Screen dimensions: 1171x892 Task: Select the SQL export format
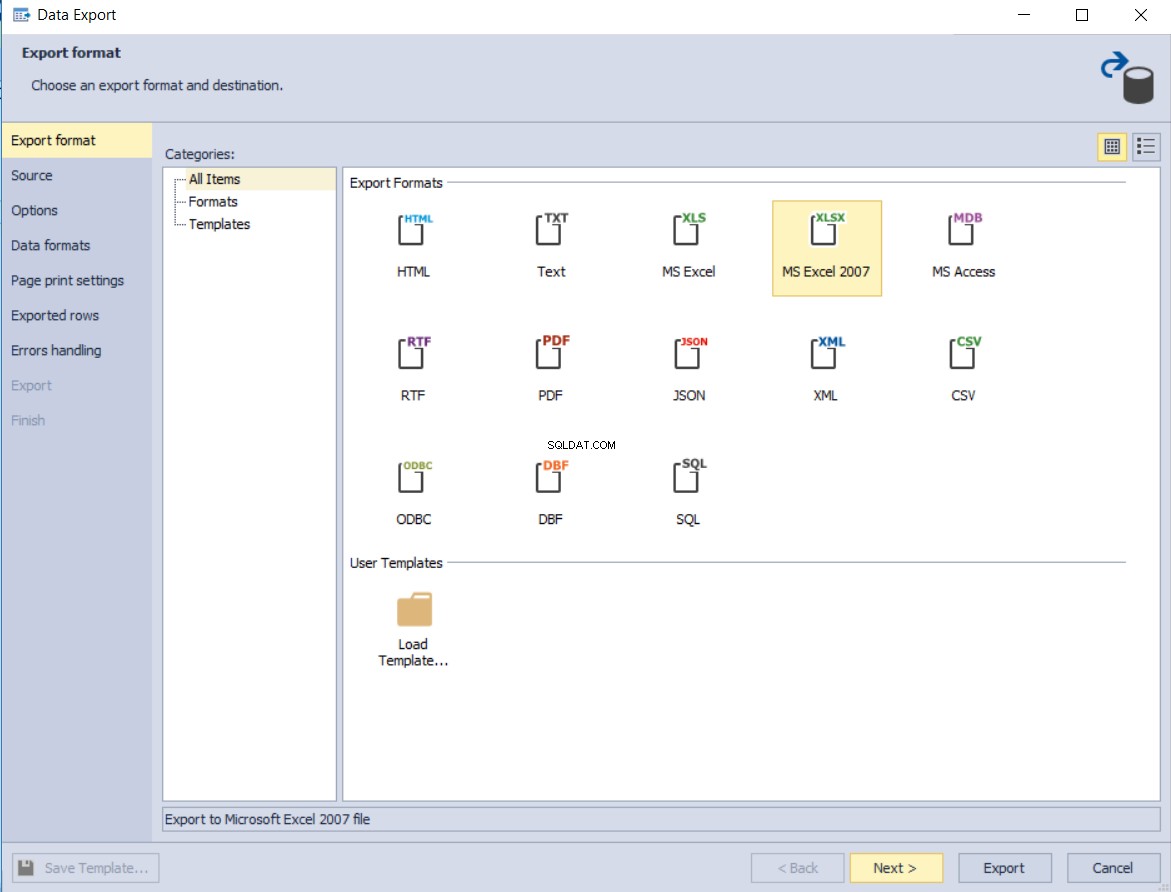click(689, 477)
